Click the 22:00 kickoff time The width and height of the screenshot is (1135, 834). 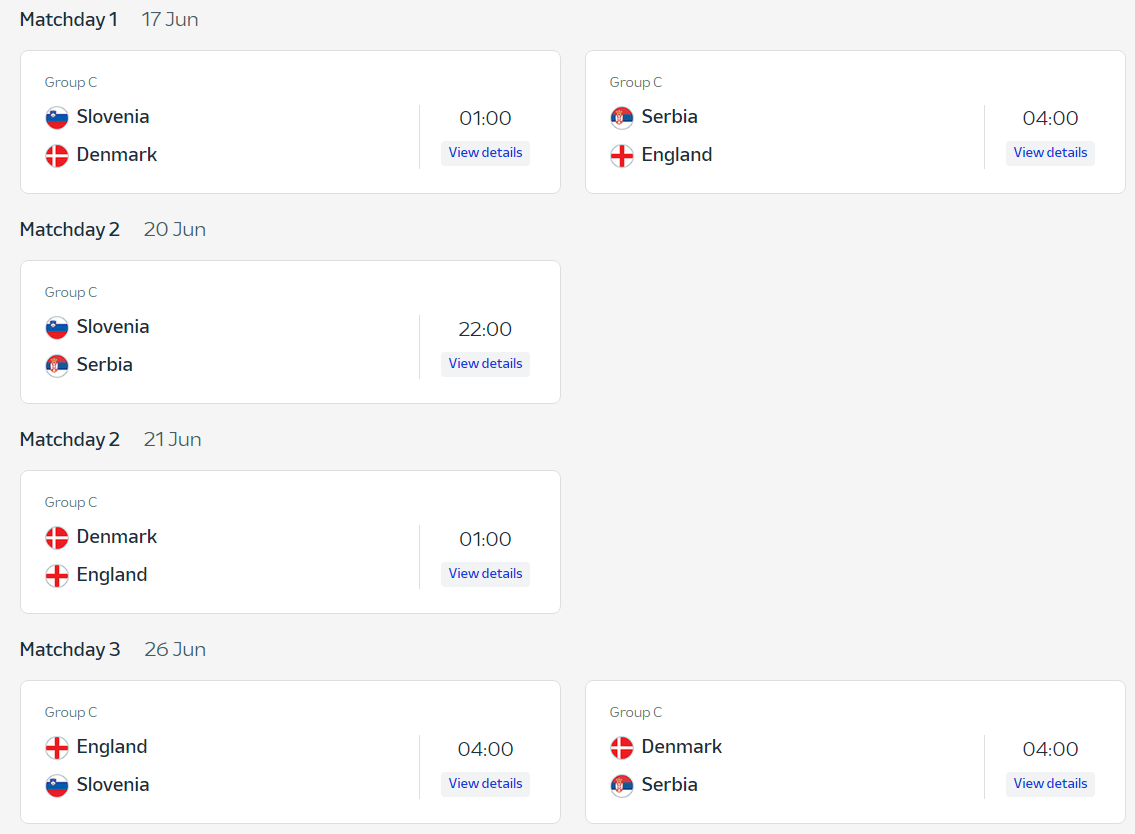485,329
